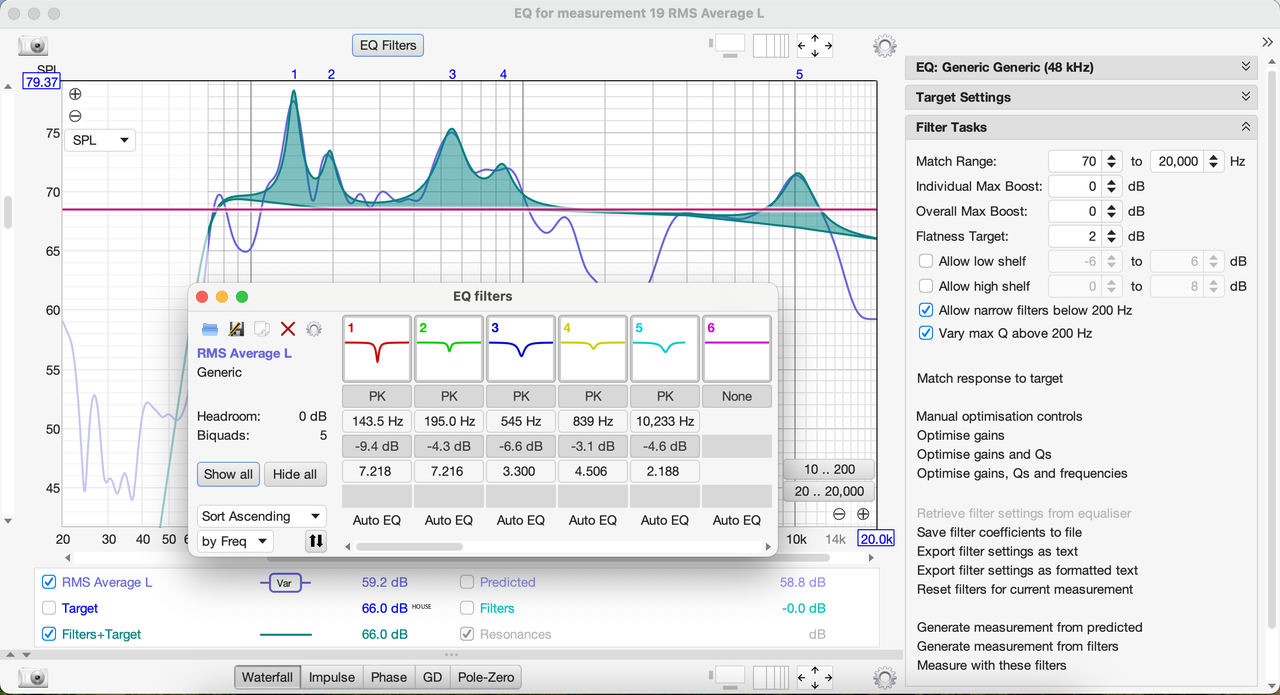This screenshot has width=1280, height=695.
Task: Switch to the Impulse tab
Action: coord(332,677)
